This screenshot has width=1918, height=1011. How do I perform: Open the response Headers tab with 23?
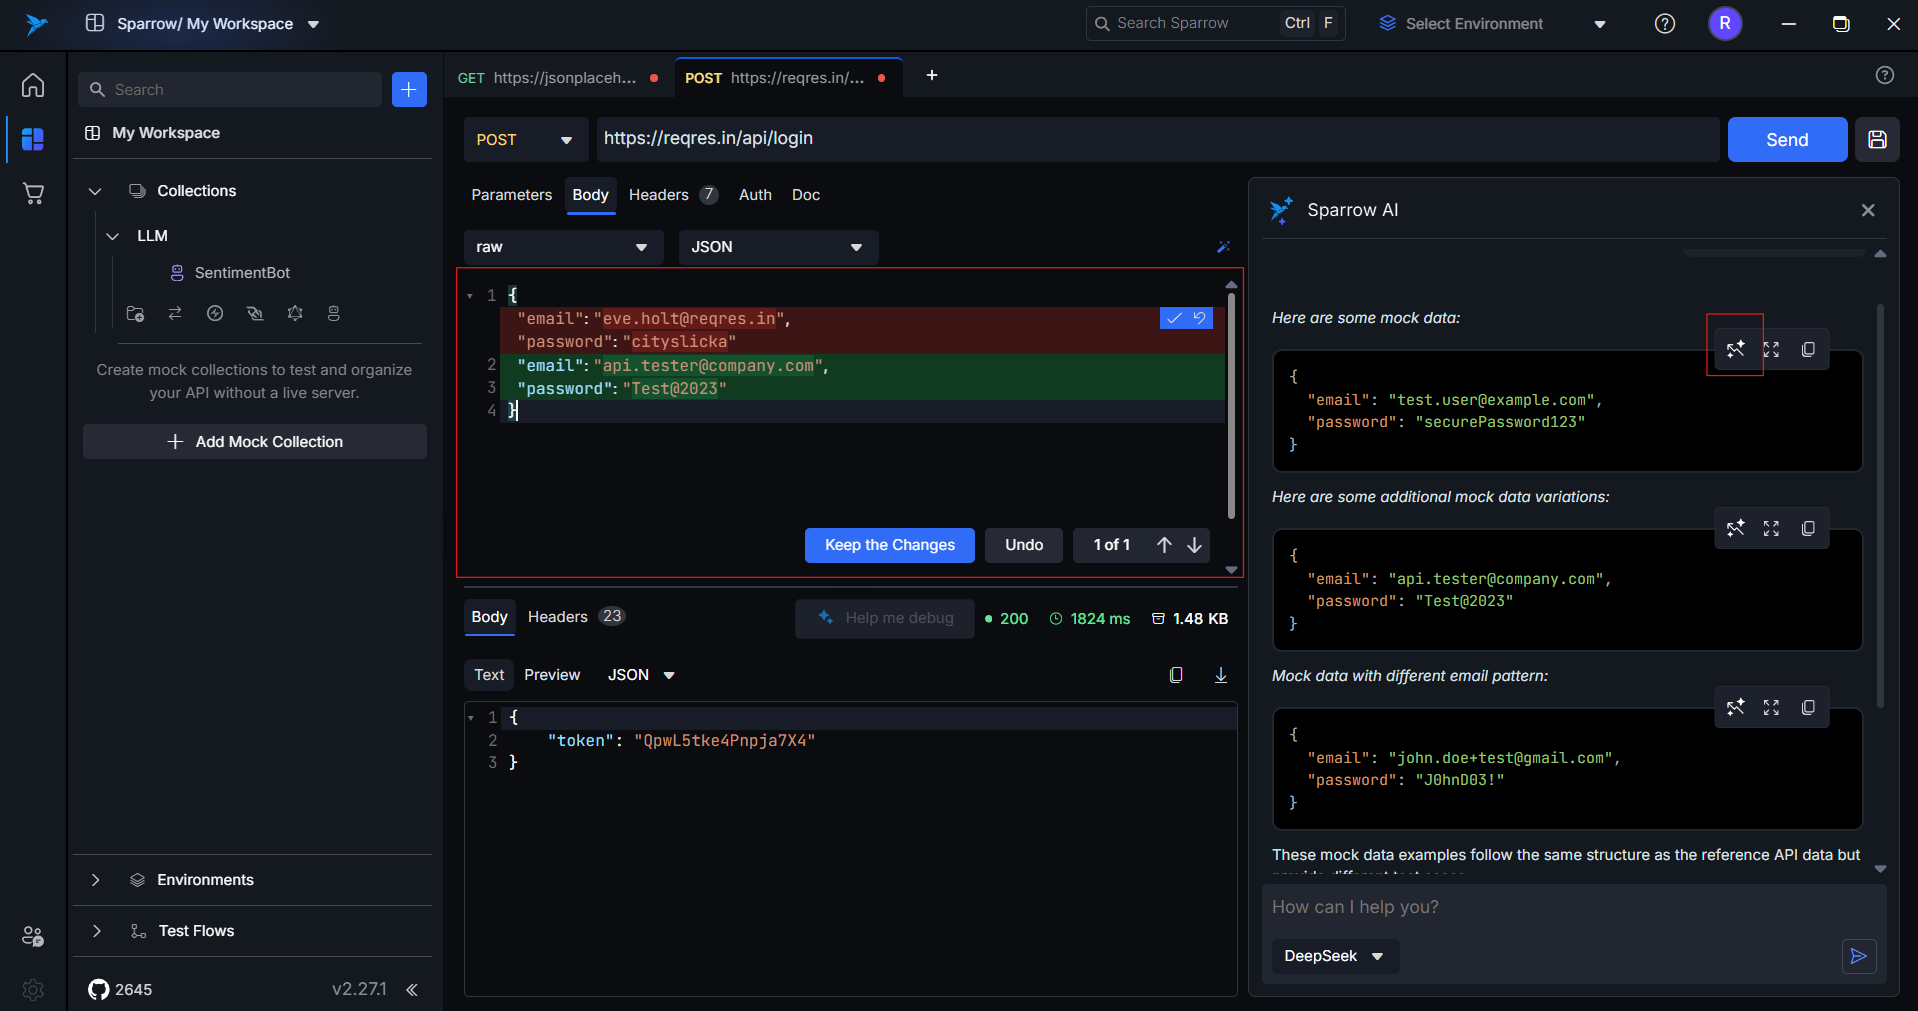pyautogui.click(x=576, y=617)
